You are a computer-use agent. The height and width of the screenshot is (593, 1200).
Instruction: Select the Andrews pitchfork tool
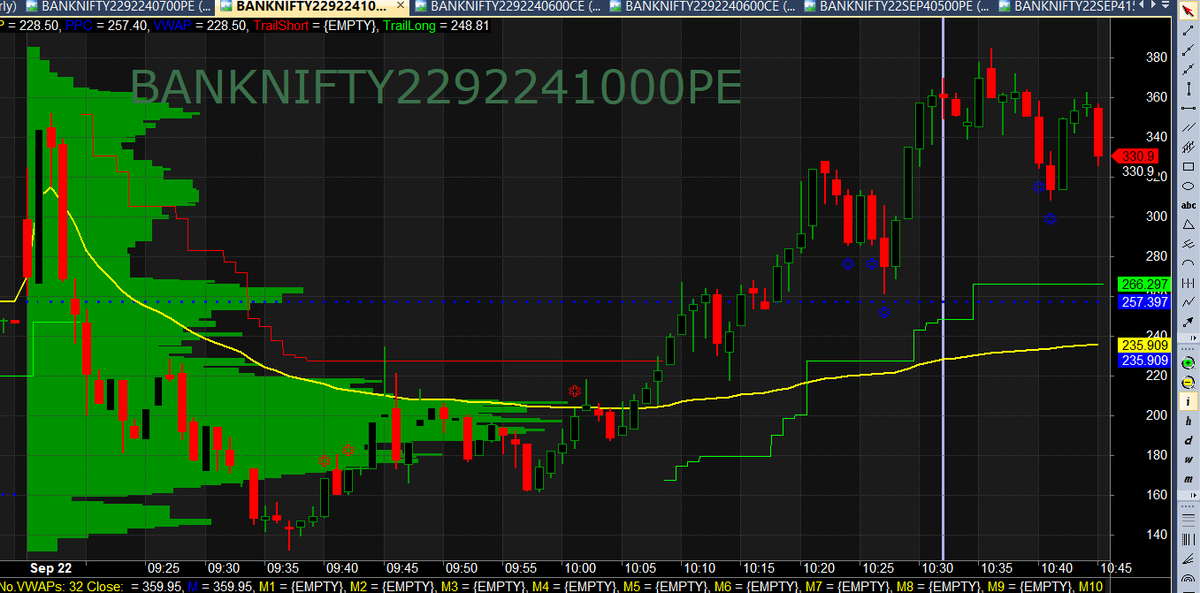[x=1188, y=244]
